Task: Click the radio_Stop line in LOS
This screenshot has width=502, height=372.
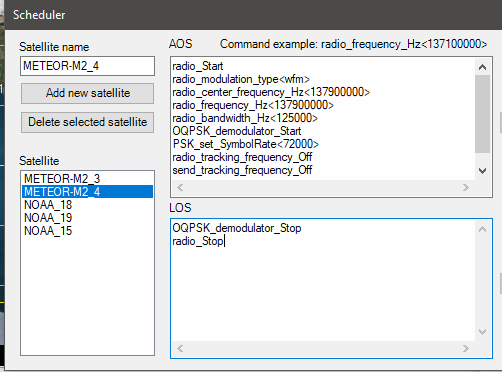Action: click(198, 241)
